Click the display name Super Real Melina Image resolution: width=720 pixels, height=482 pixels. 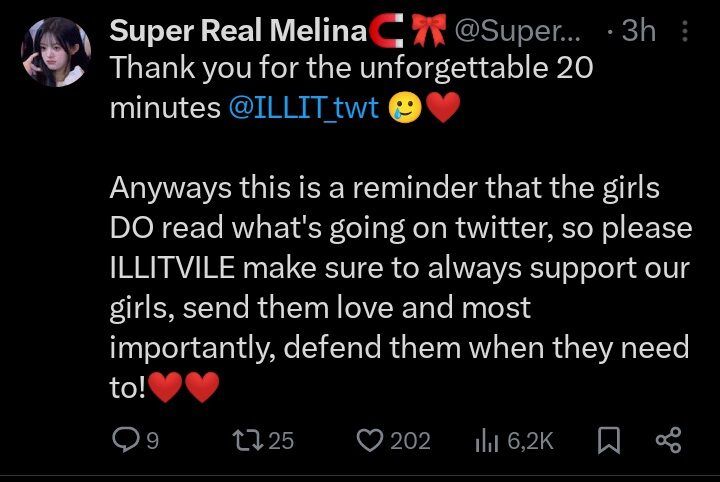click(237, 31)
